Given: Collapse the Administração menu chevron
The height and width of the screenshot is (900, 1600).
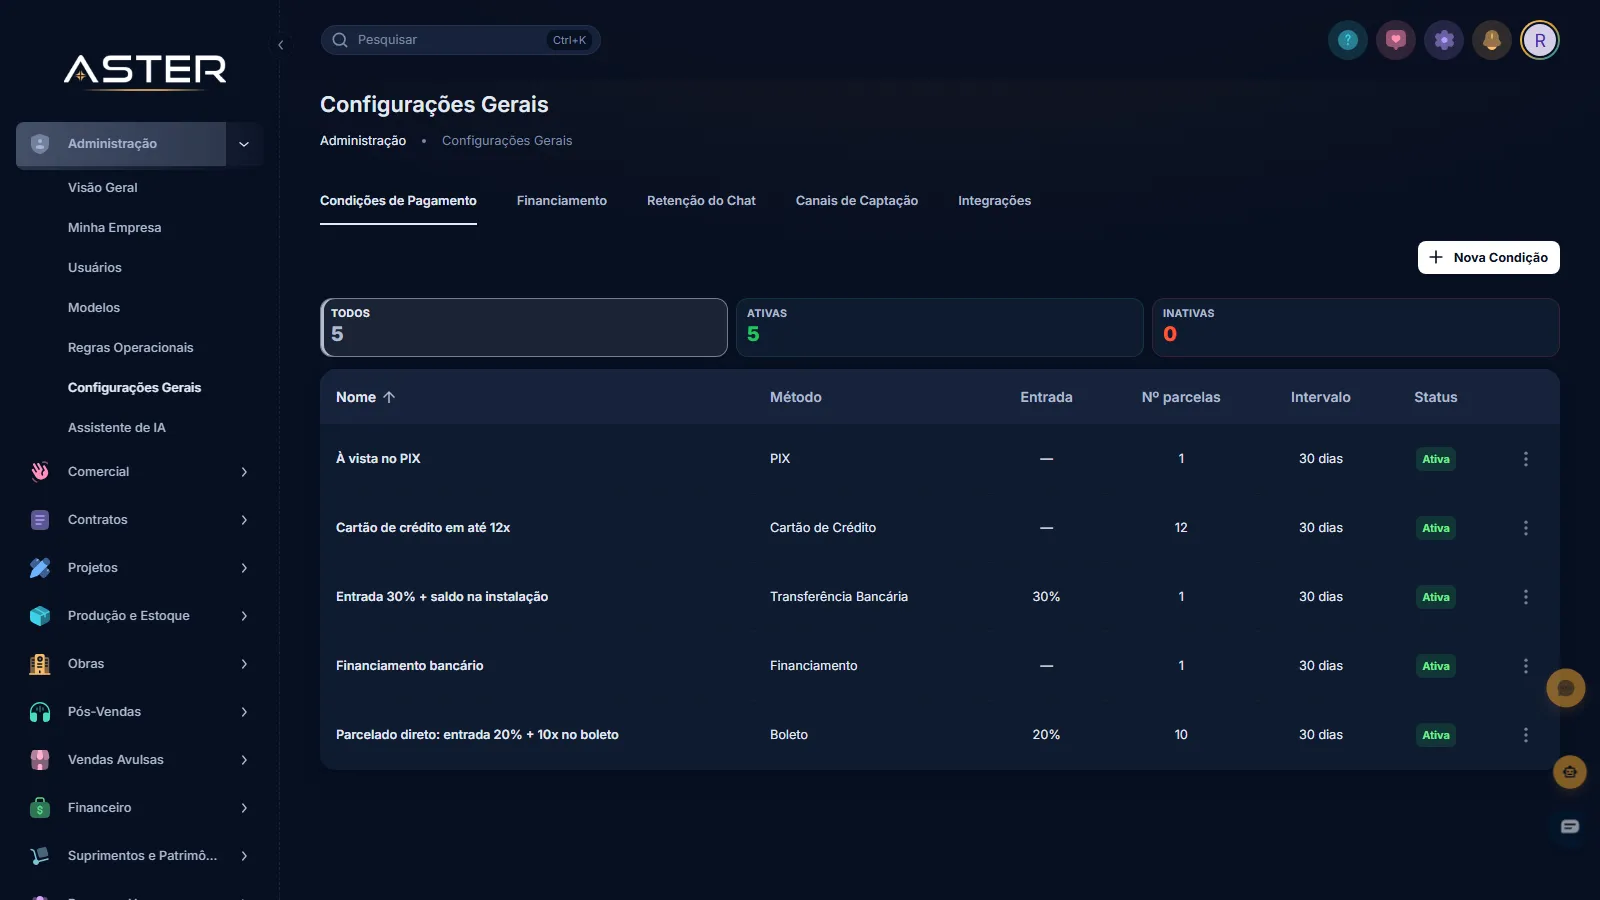Looking at the screenshot, I should 244,144.
